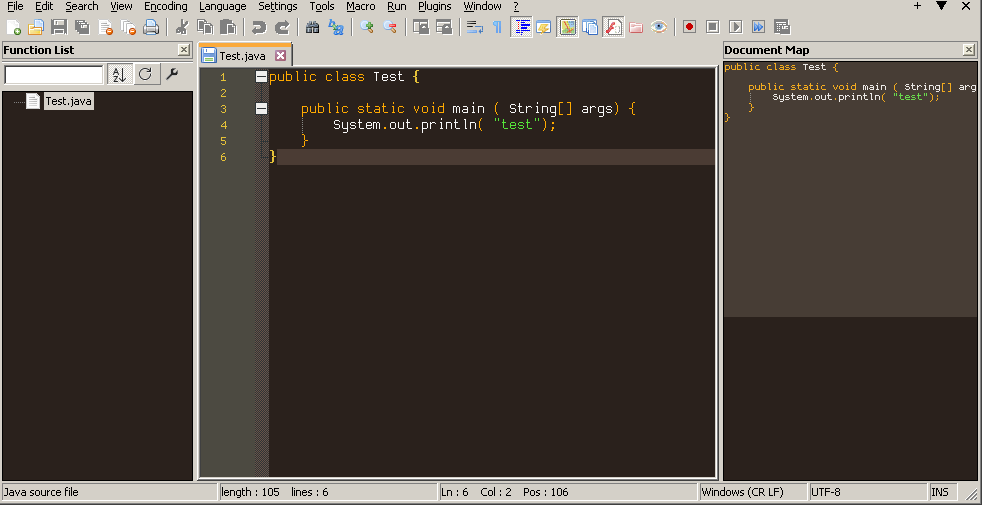The image size is (982, 505).
Task: Click Run Macro Multiple Times icon
Action: tap(758, 27)
